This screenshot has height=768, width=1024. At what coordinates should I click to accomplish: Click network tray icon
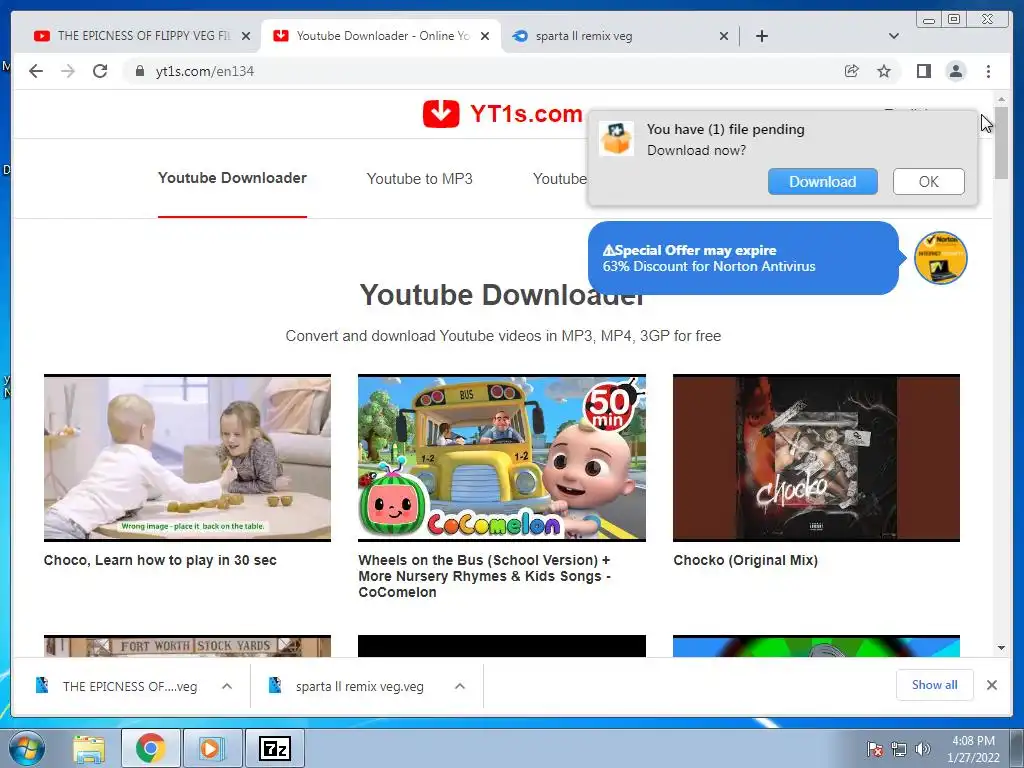[x=899, y=750]
